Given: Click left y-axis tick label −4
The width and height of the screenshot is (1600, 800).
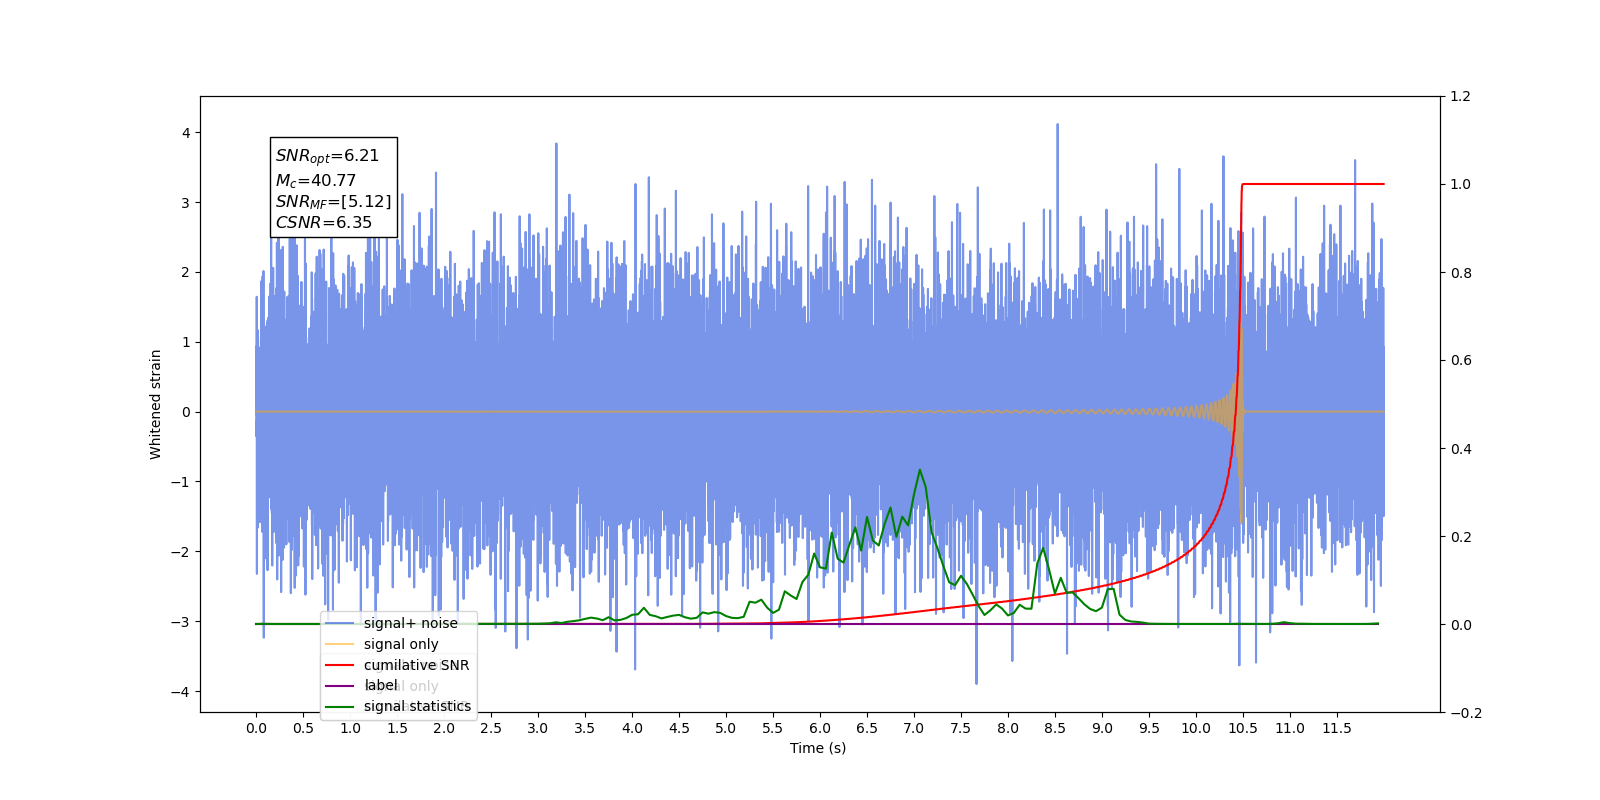Looking at the screenshot, I should click(180, 692).
